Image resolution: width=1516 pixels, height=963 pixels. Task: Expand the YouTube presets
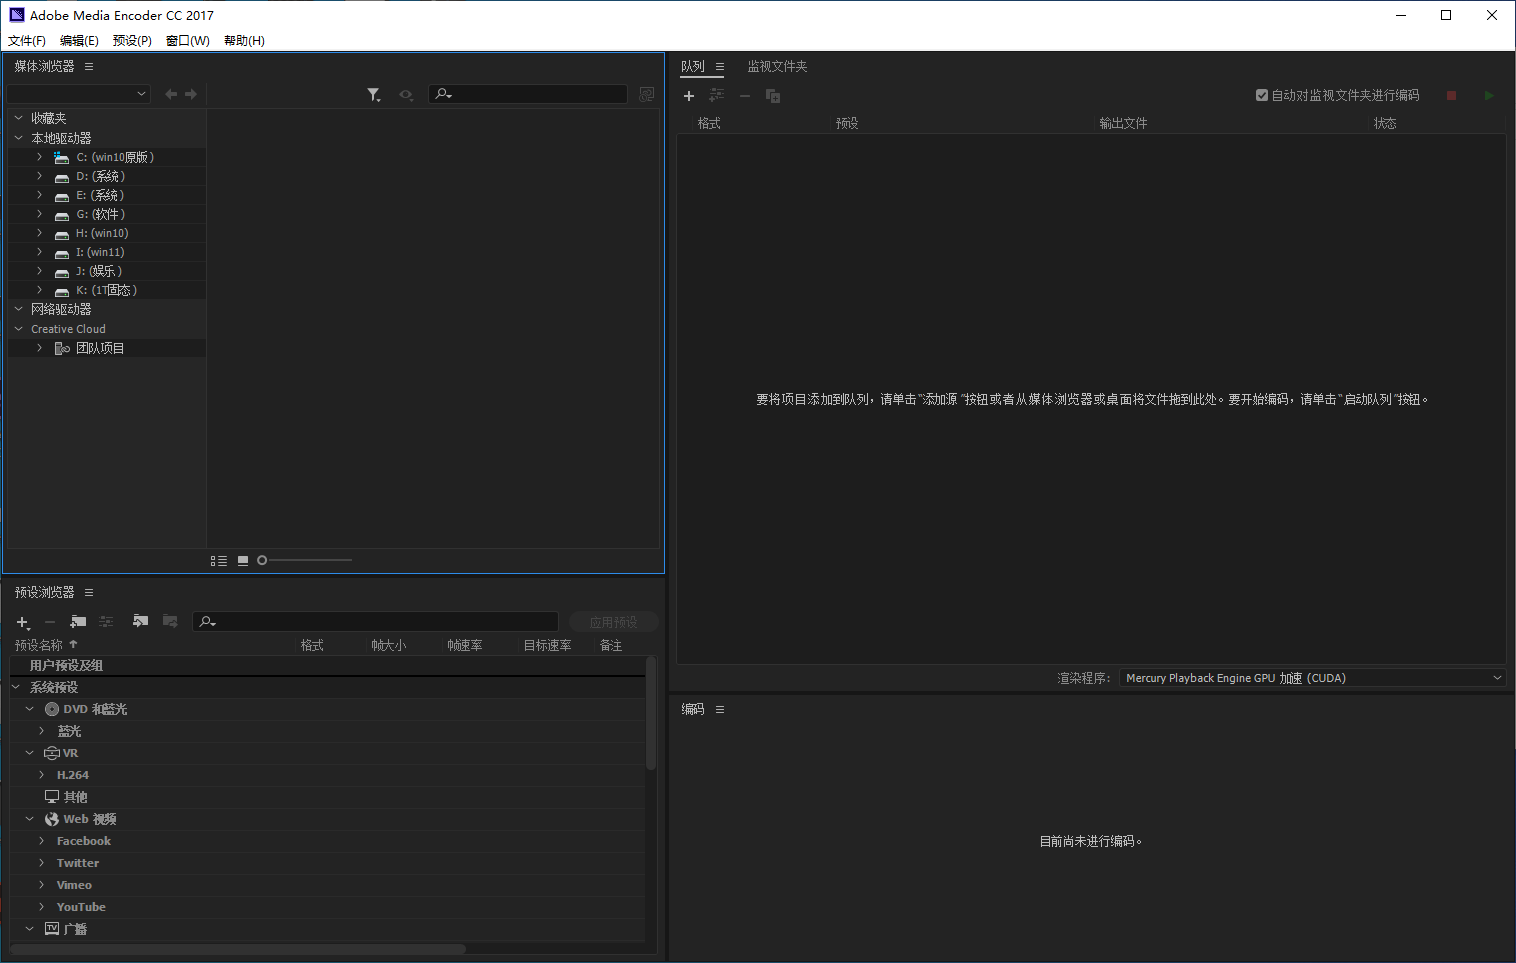[42, 907]
